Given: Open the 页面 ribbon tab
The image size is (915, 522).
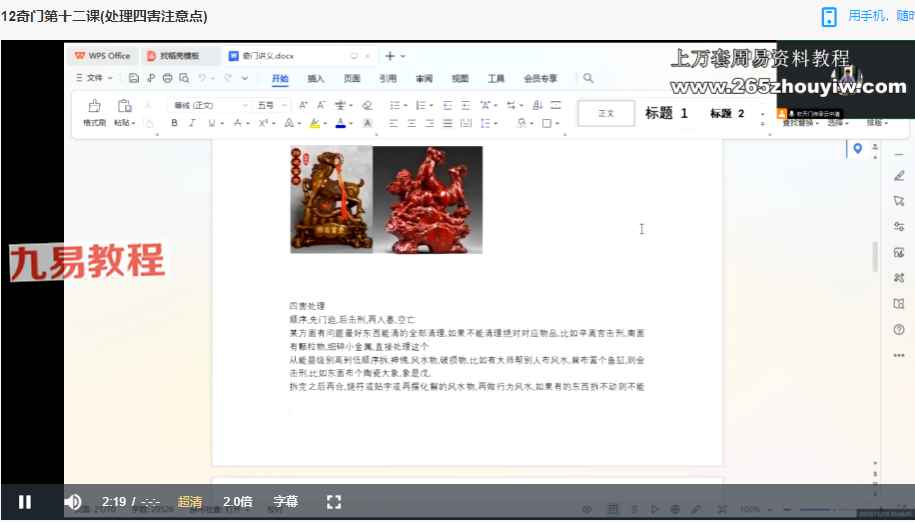Looking at the screenshot, I should tap(352, 78).
